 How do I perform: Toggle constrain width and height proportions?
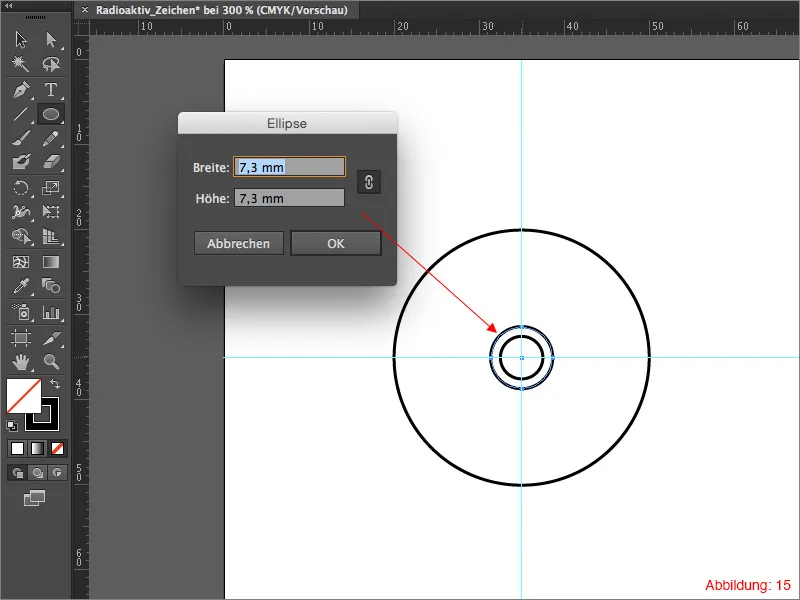click(x=369, y=182)
